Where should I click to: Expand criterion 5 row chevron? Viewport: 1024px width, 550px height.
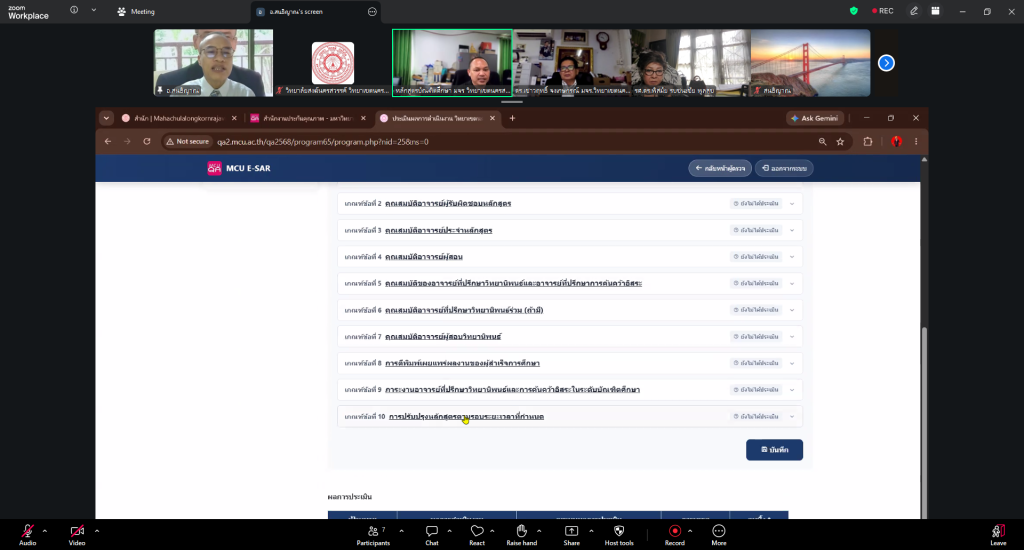click(x=792, y=283)
